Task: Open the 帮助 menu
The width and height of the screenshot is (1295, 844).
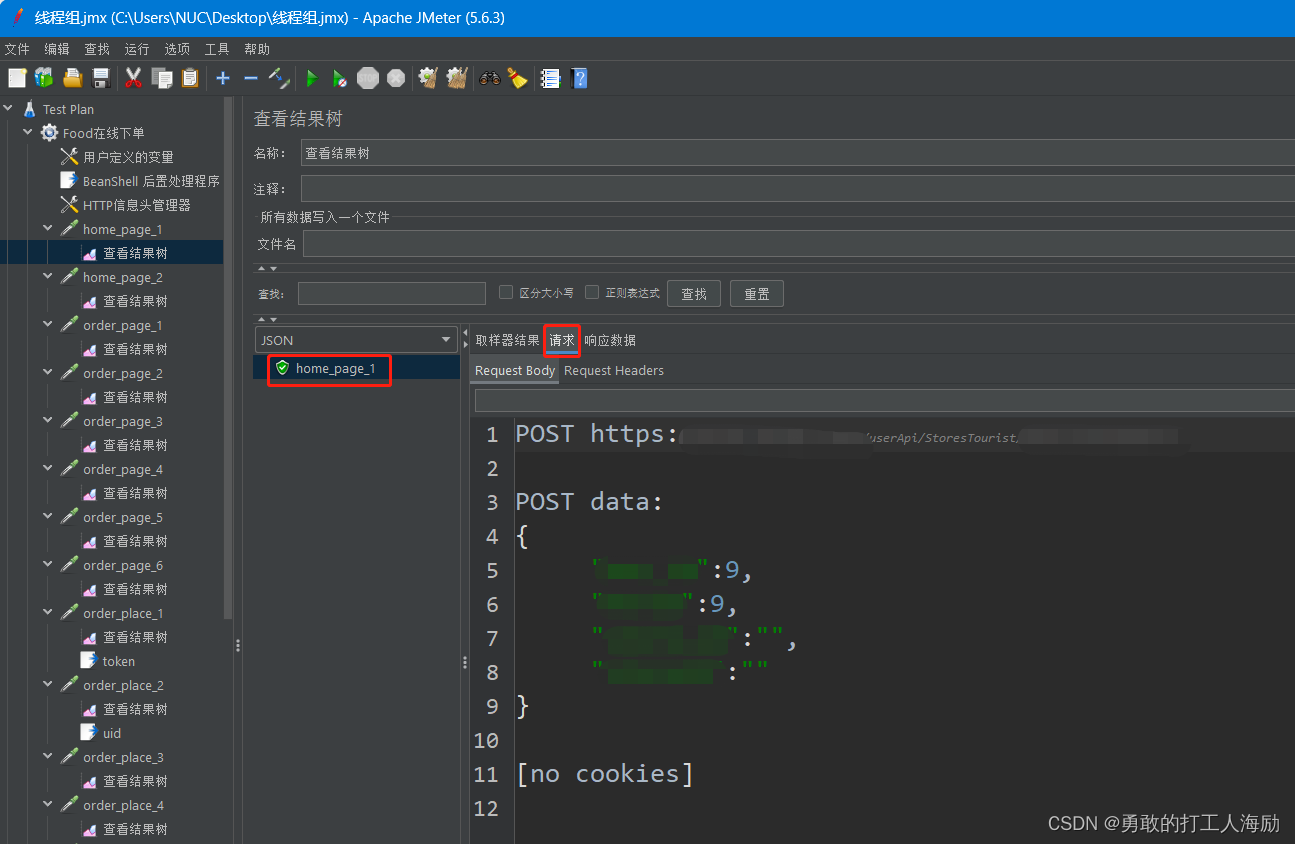Action: tap(257, 49)
